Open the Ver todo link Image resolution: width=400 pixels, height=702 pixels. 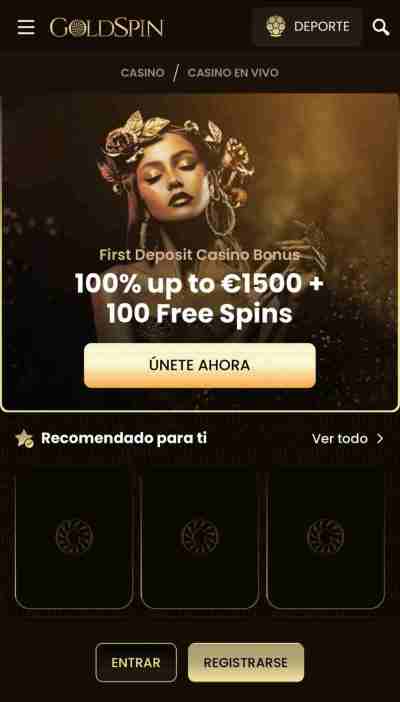tap(340, 439)
